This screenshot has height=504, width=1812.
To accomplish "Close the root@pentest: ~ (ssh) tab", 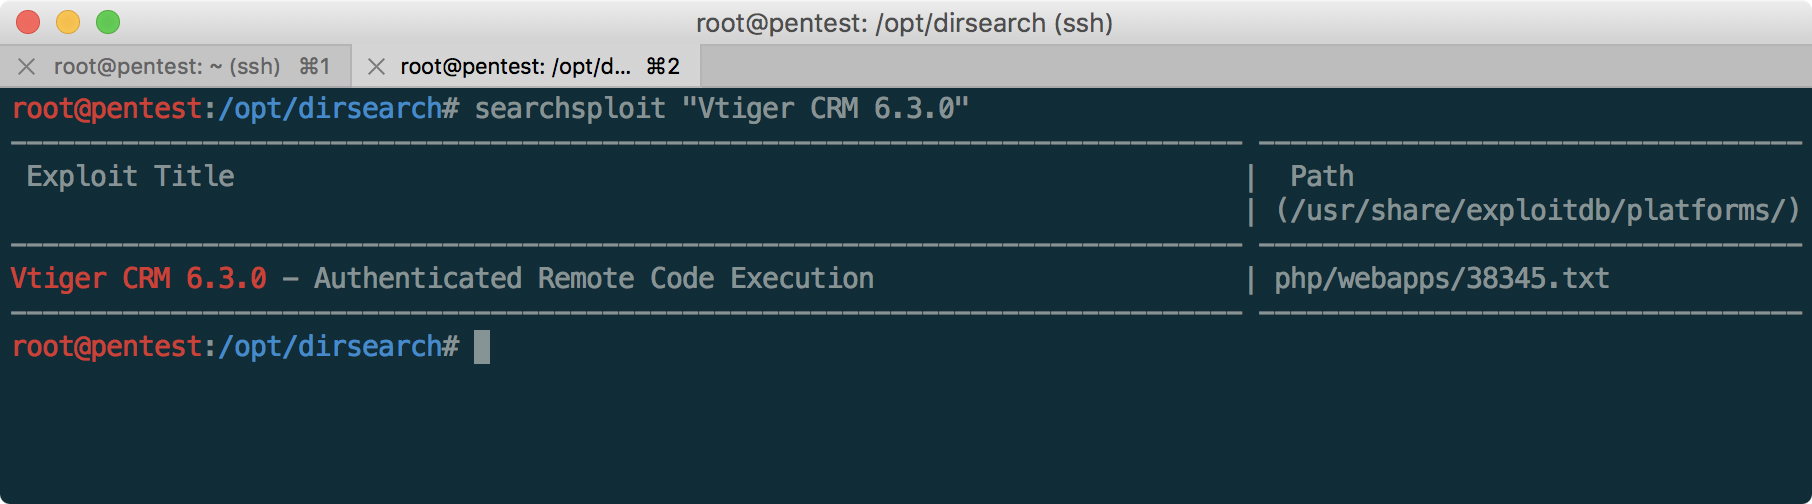I will pos(27,67).
